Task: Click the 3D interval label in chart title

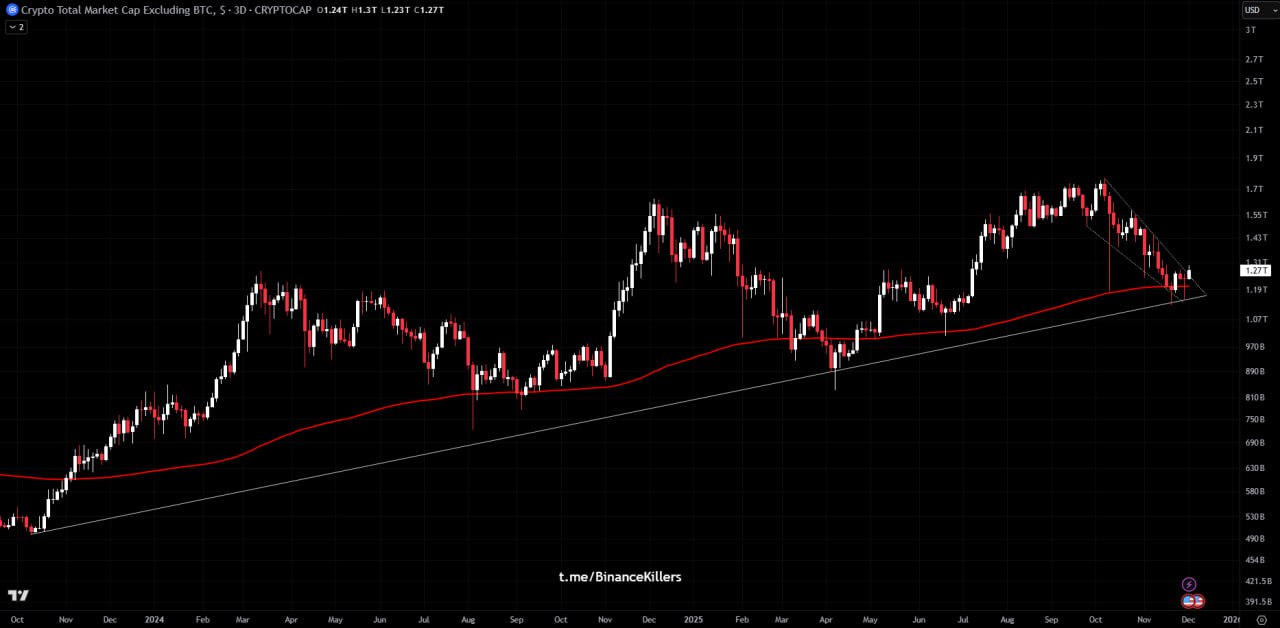Action: pyautogui.click(x=240, y=10)
